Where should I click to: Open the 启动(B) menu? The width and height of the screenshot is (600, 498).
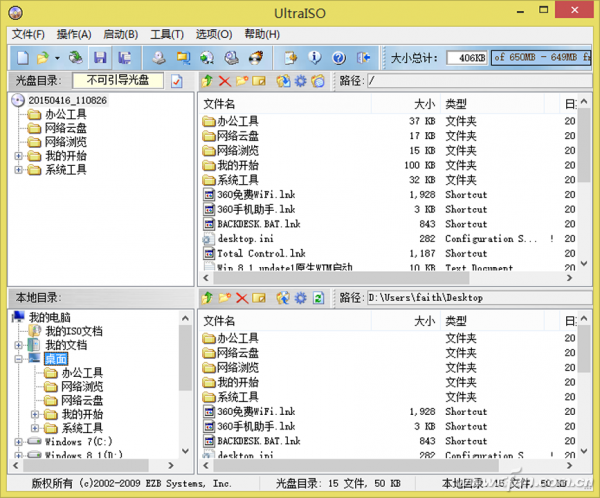121,34
